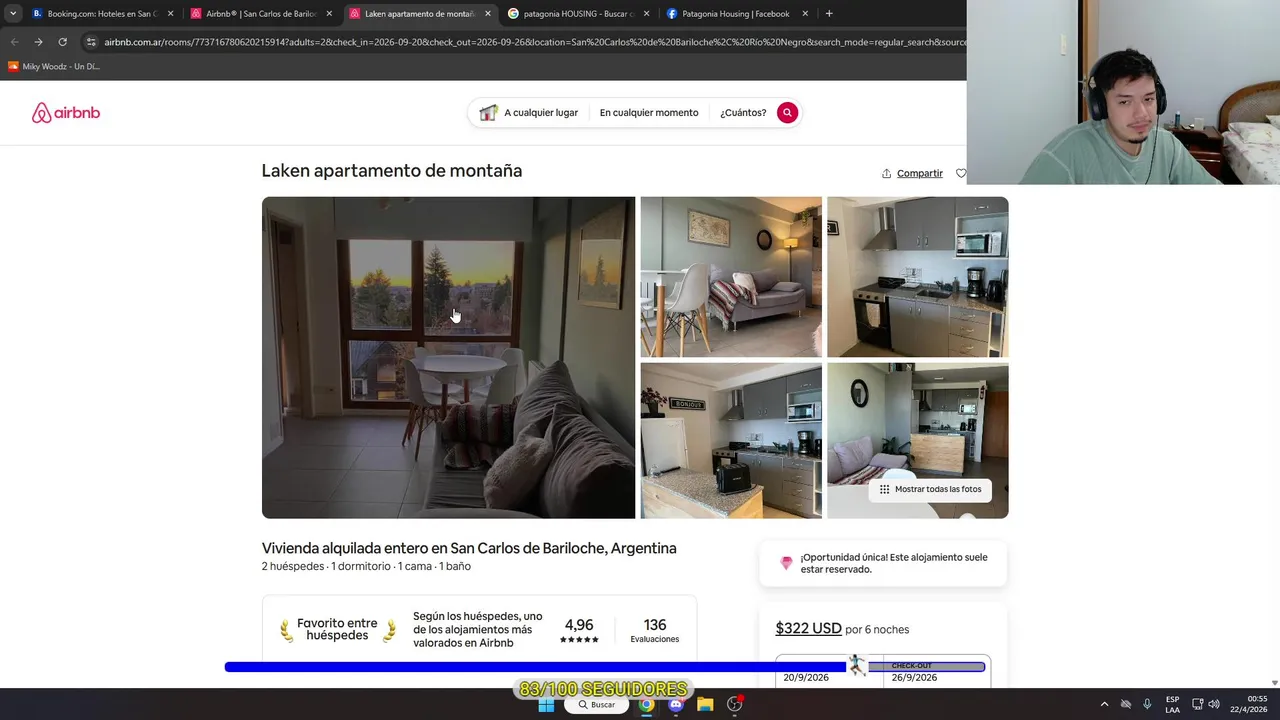Open the kitchen Bonjour sign photo
Screen dimensions: 1280x720
[731, 440]
